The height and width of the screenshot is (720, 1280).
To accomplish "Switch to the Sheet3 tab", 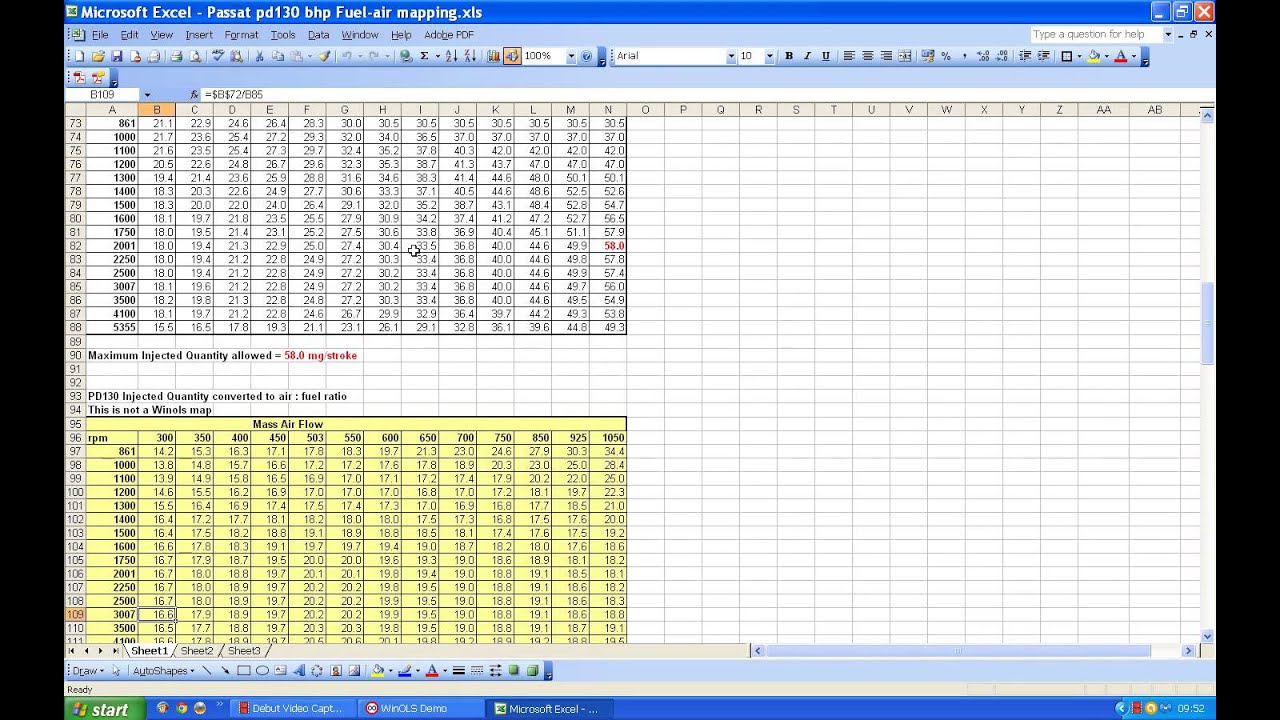I will coord(243,651).
